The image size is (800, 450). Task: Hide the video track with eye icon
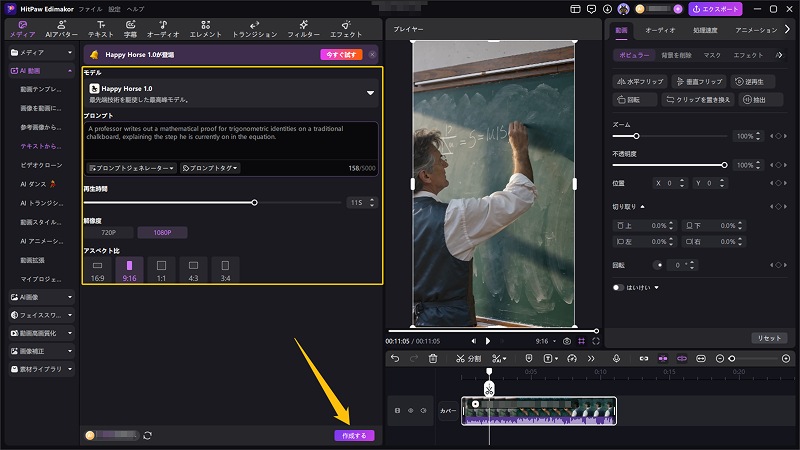coord(411,410)
